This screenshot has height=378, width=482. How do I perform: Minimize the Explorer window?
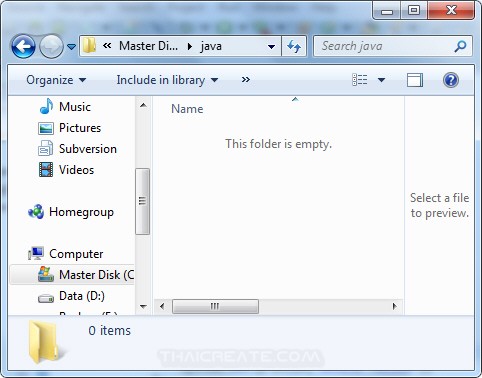pyautogui.click(x=387, y=12)
